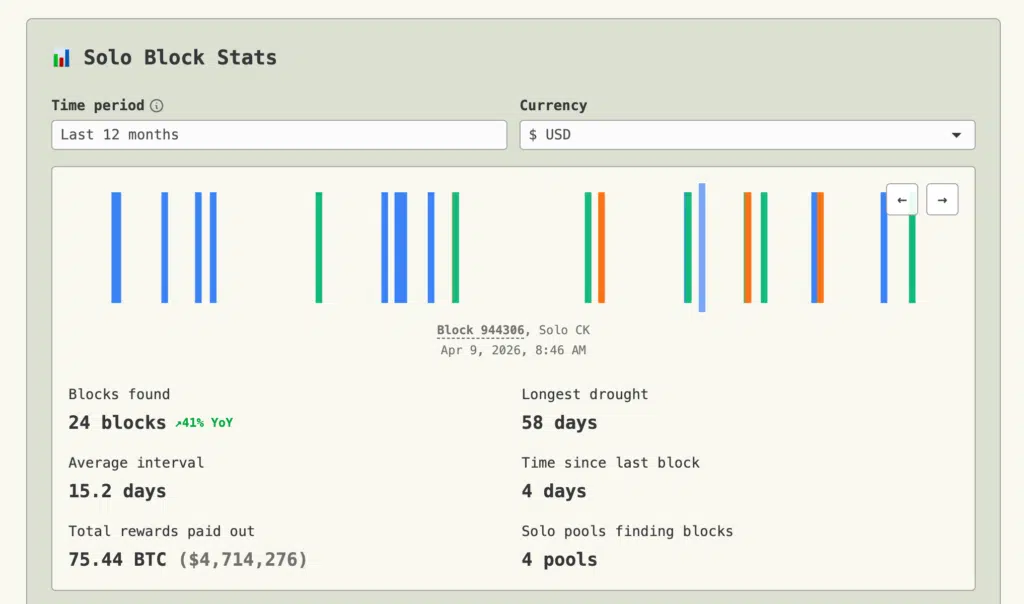Select the lone green bar between blue groups
The image size is (1024, 604).
tap(319, 247)
